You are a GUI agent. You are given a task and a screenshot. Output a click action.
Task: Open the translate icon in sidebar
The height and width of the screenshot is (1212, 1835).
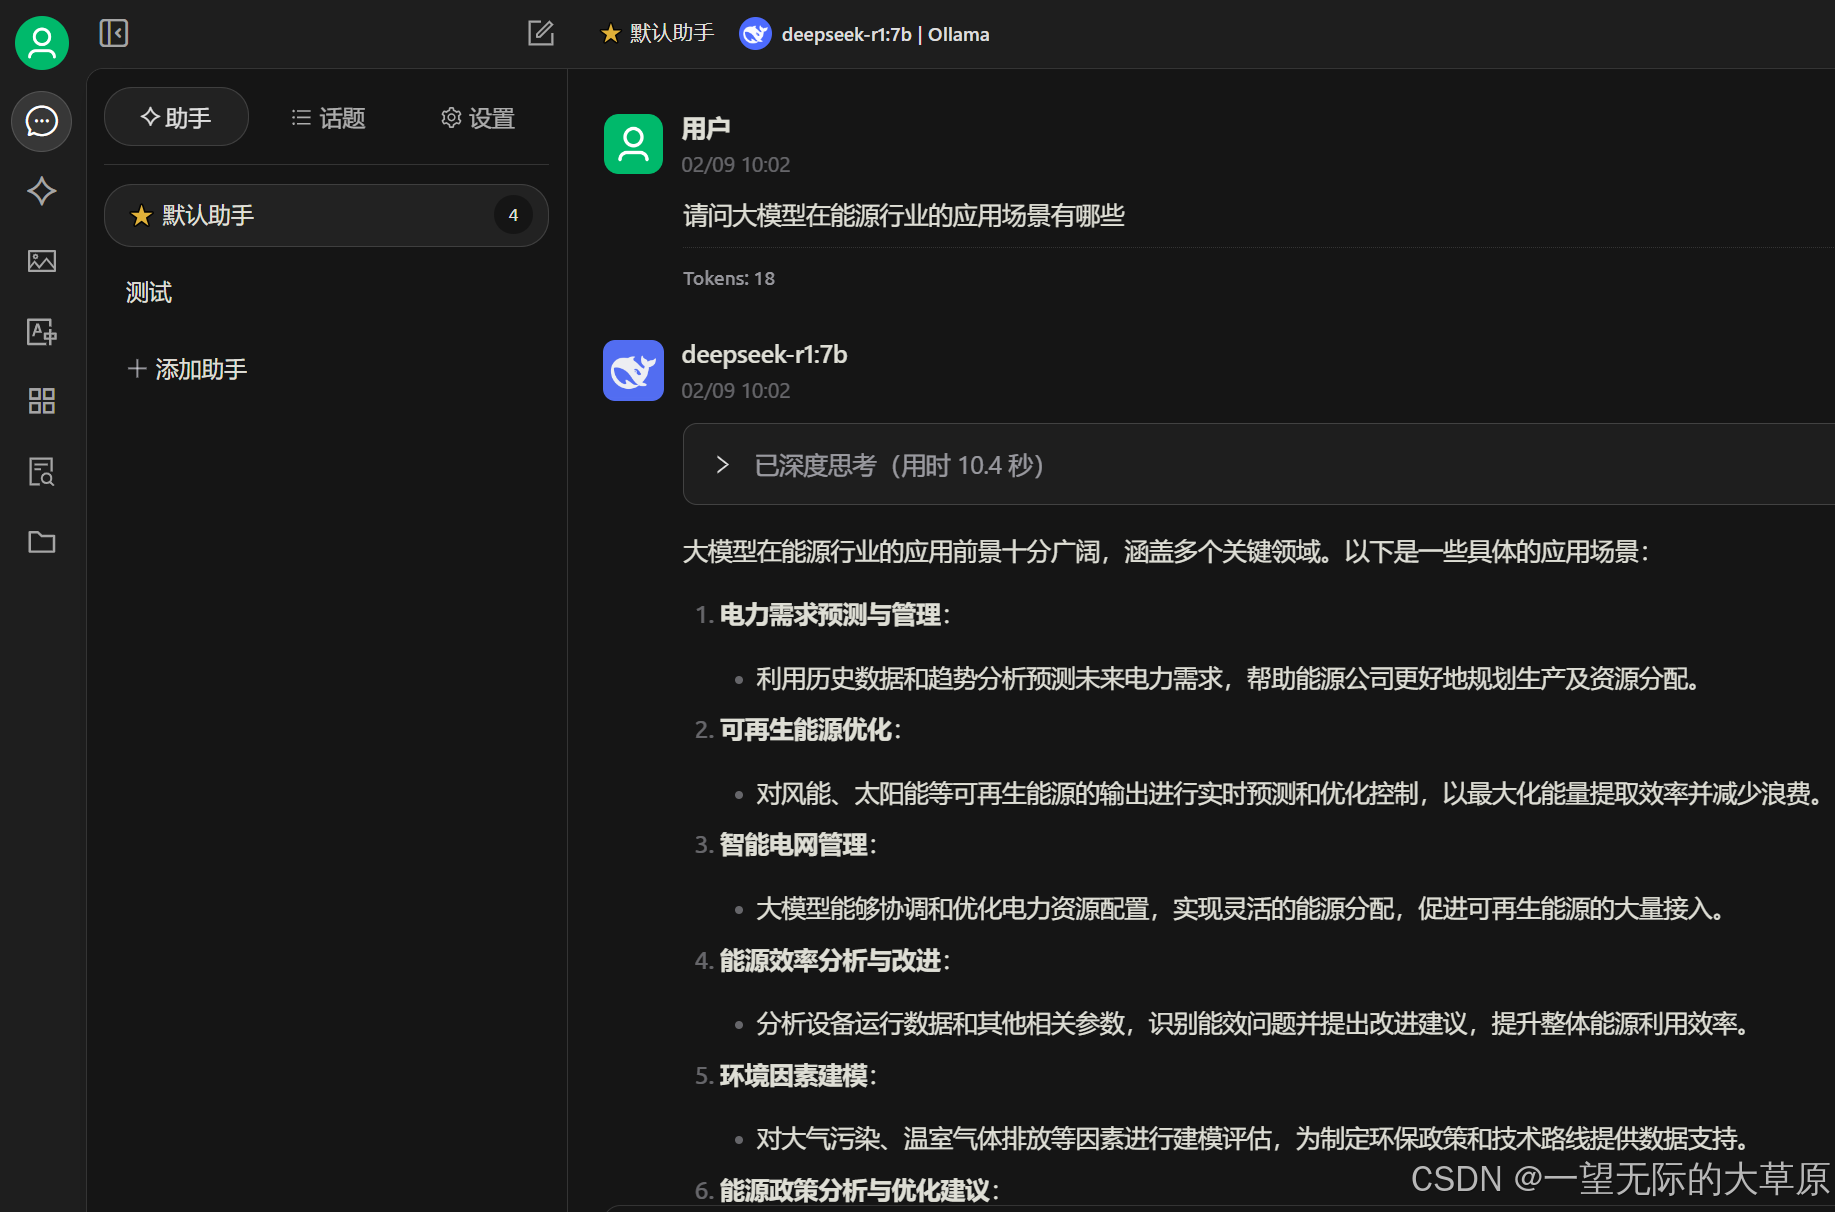click(41, 331)
